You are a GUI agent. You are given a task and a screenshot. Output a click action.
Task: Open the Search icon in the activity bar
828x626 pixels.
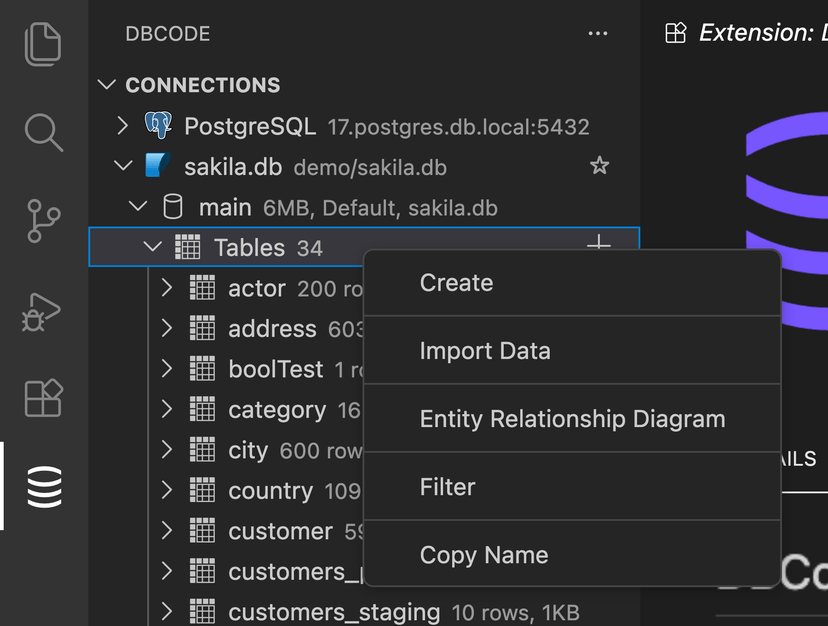tap(42, 131)
